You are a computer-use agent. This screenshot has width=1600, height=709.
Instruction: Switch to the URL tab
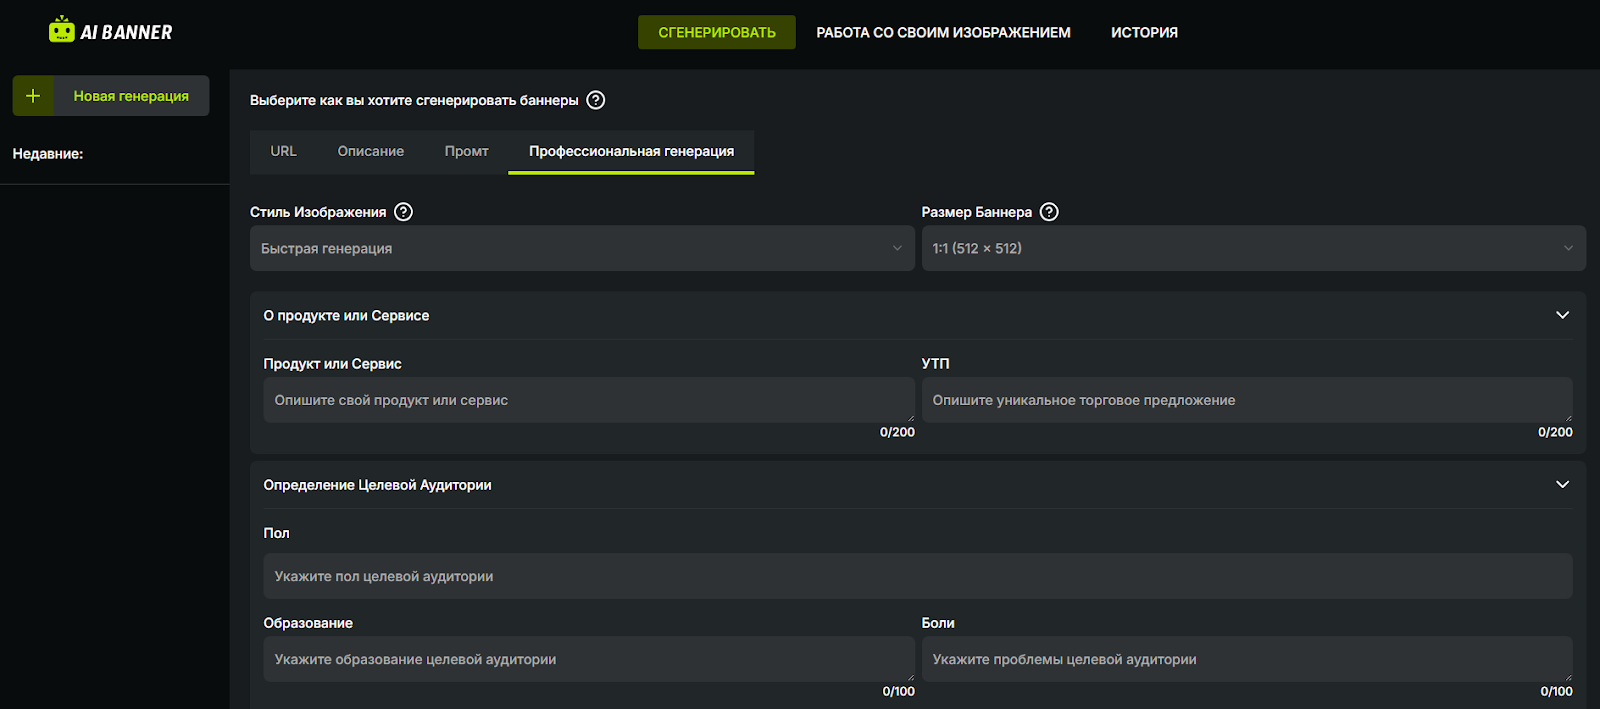tap(283, 151)
